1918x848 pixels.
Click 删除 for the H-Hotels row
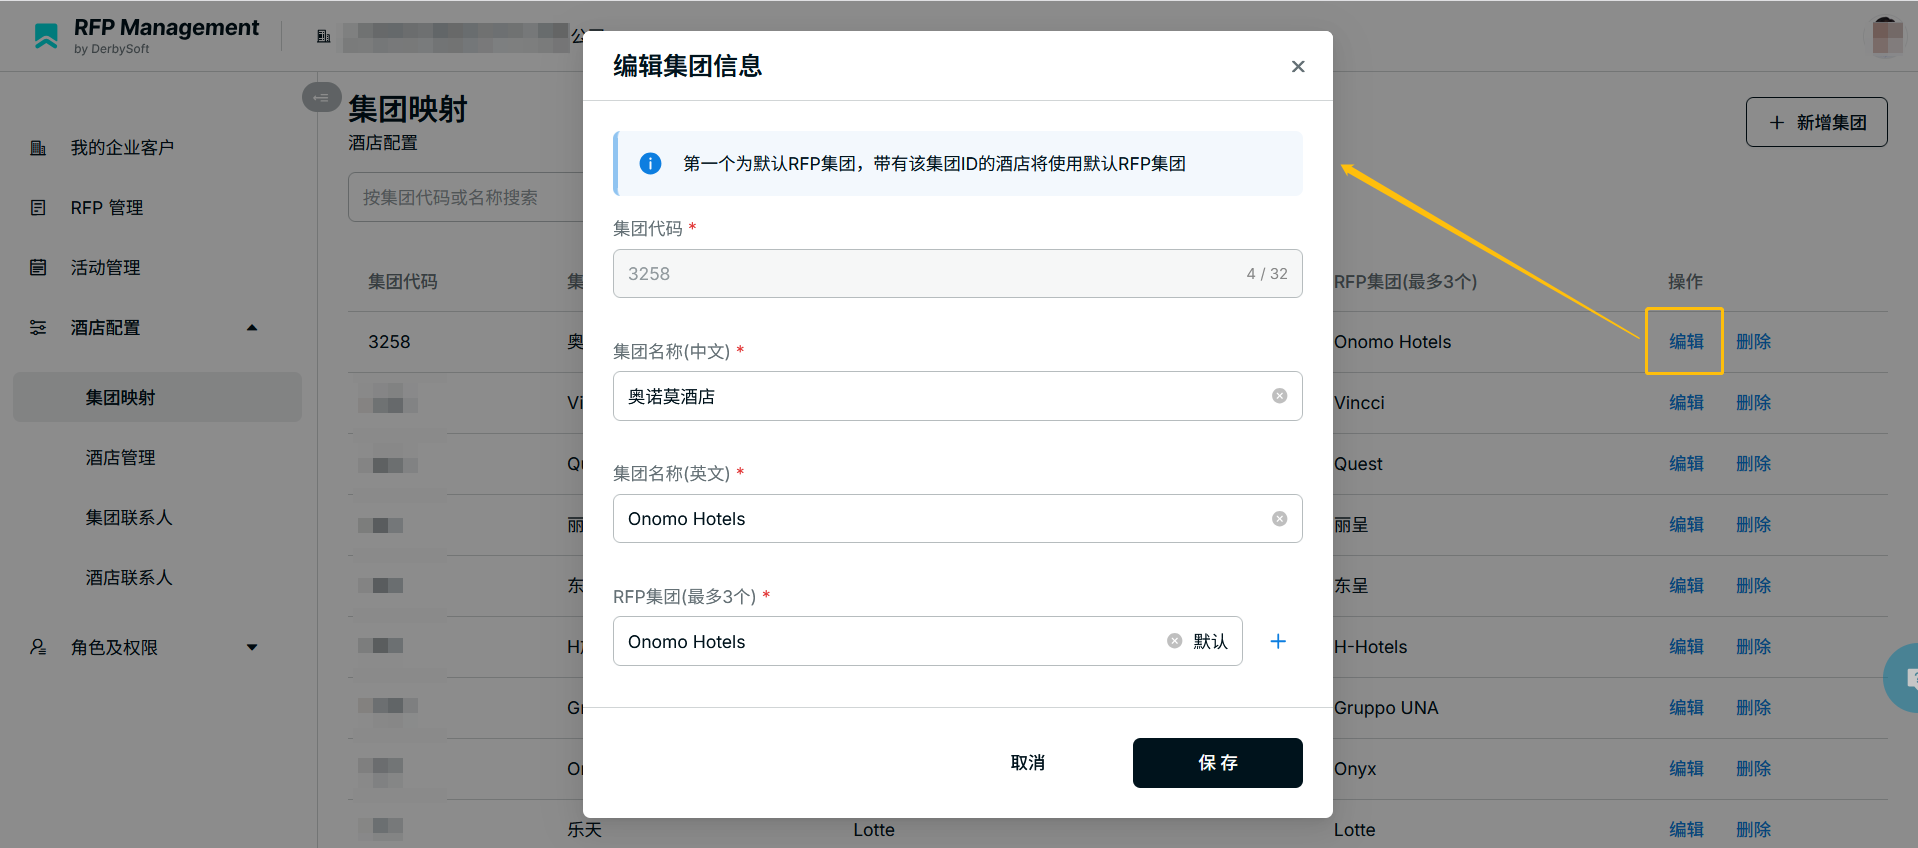(1753, 647)
